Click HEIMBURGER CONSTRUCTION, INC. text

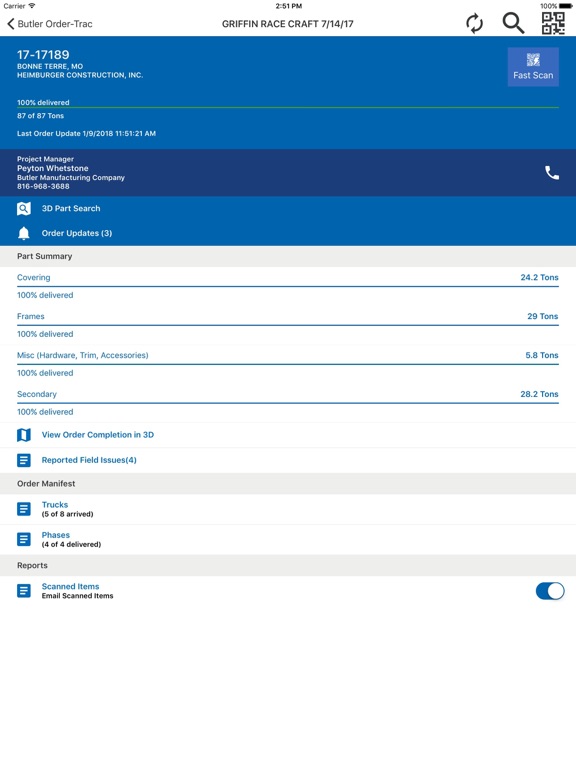[x=80, y=75]
